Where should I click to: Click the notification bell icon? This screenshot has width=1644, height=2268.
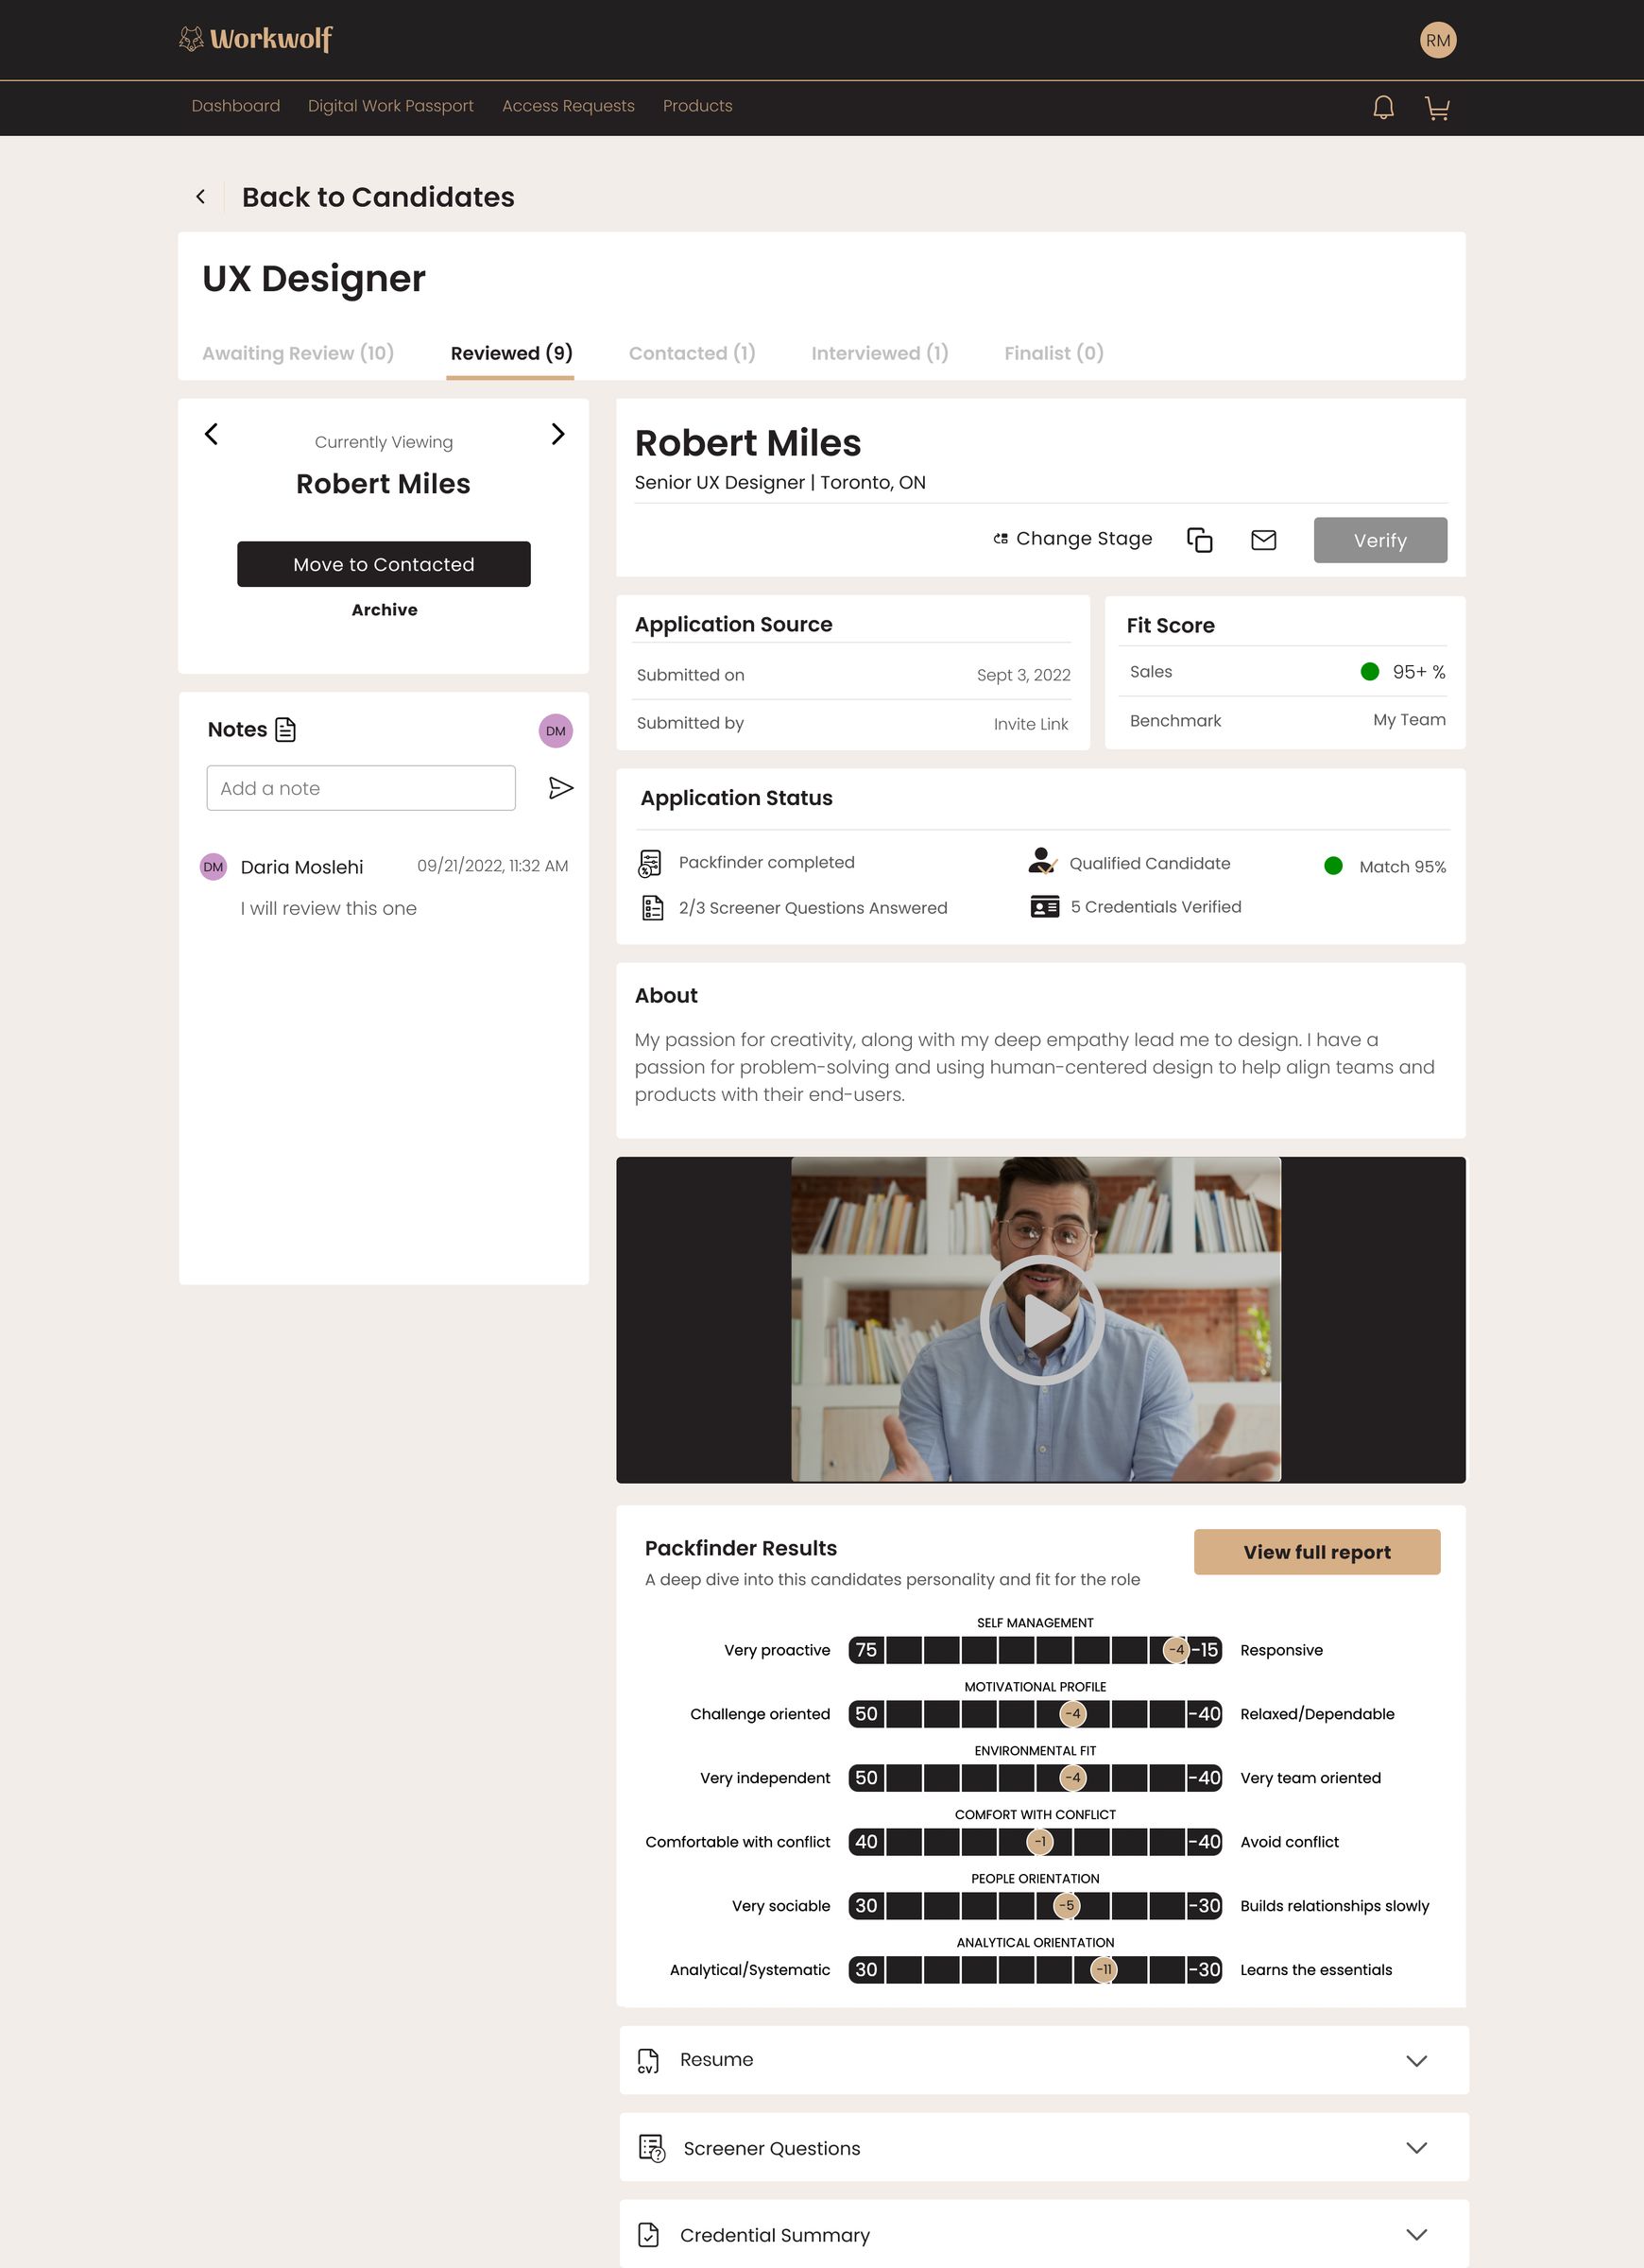pos(1384,107)
